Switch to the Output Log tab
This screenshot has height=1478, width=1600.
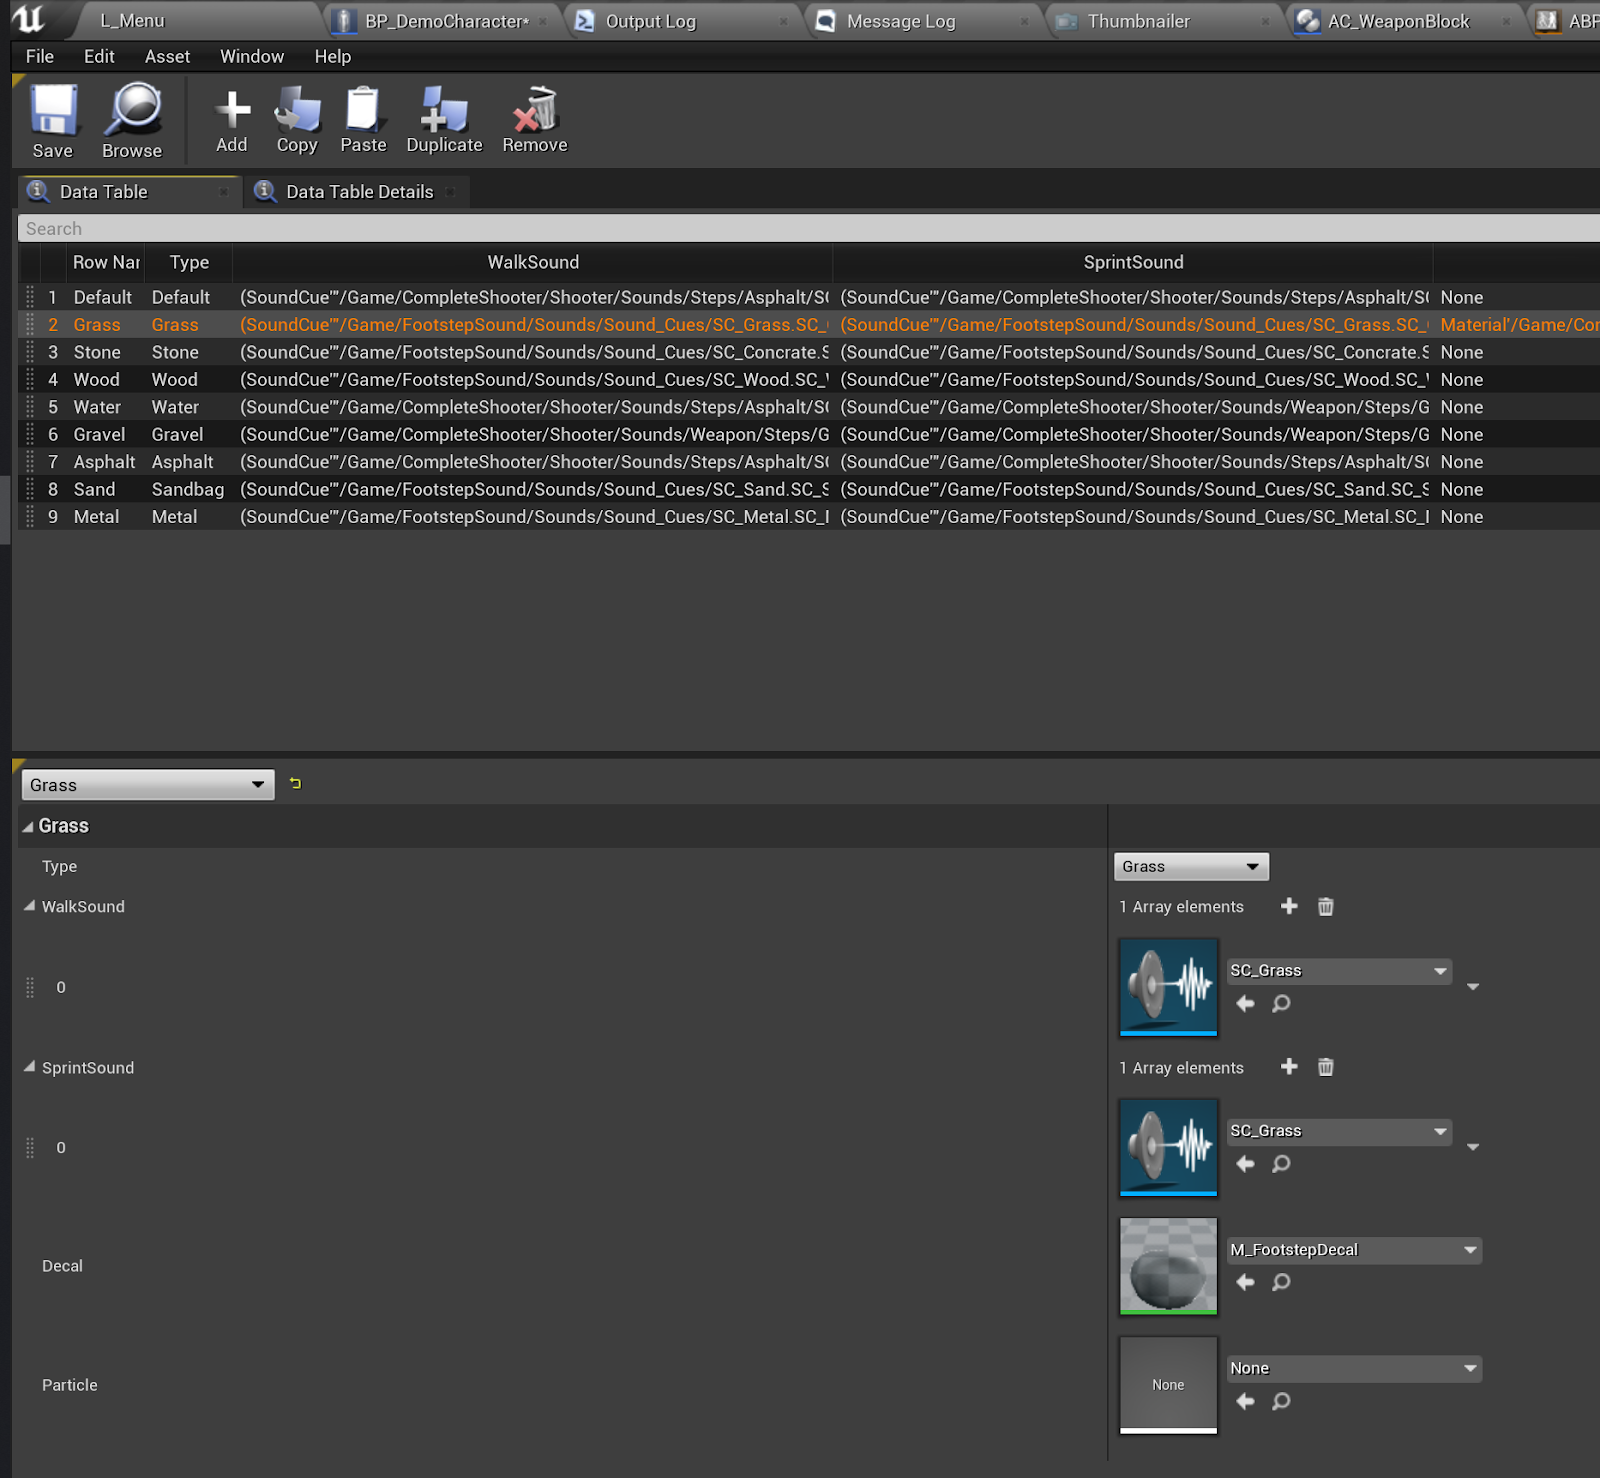(x=684, y=21)
